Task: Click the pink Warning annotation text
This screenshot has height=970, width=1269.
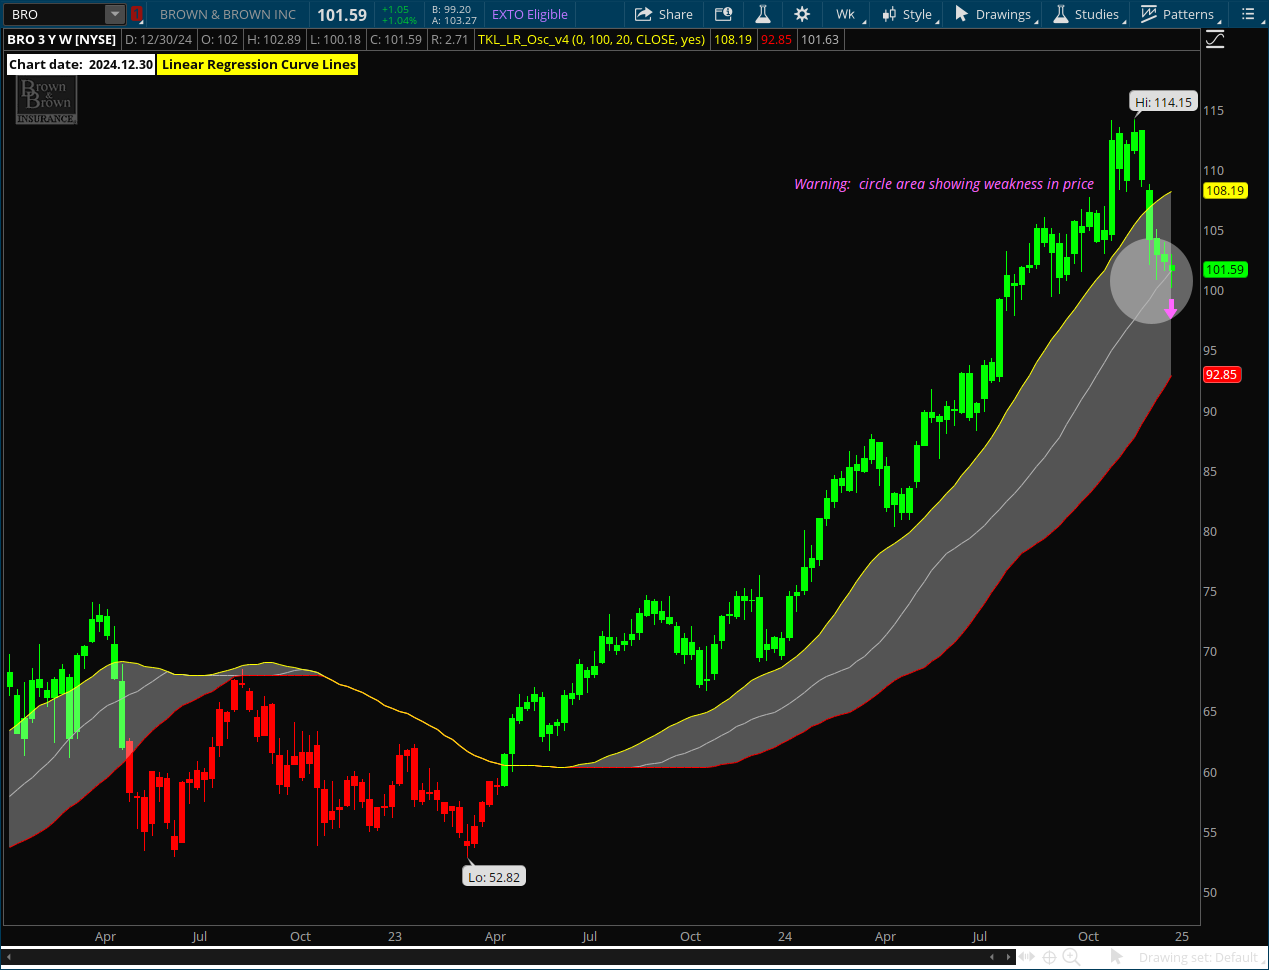Action: pos(943,184)
